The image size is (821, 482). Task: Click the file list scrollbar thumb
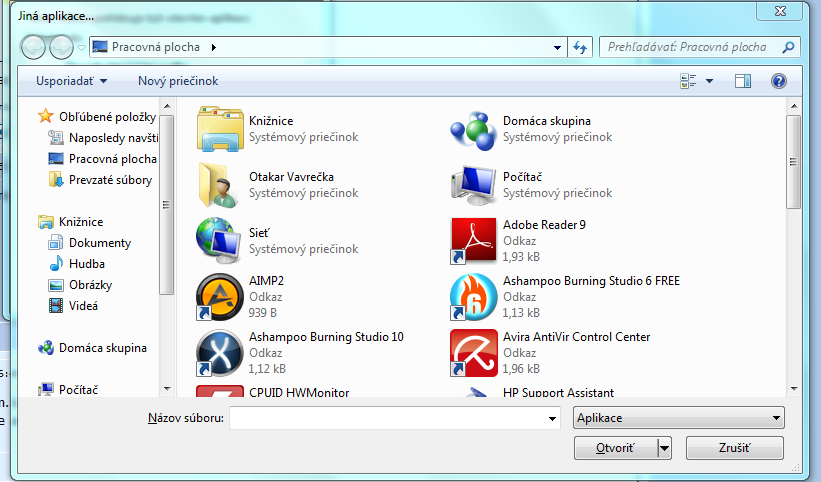click(x=794, y=162)
